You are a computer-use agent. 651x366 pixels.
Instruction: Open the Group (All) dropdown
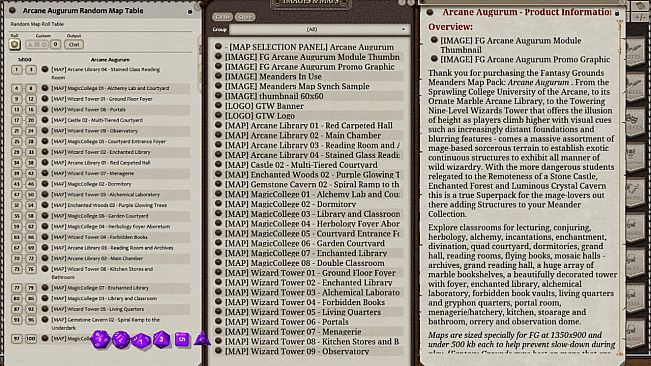click(319, 29)
